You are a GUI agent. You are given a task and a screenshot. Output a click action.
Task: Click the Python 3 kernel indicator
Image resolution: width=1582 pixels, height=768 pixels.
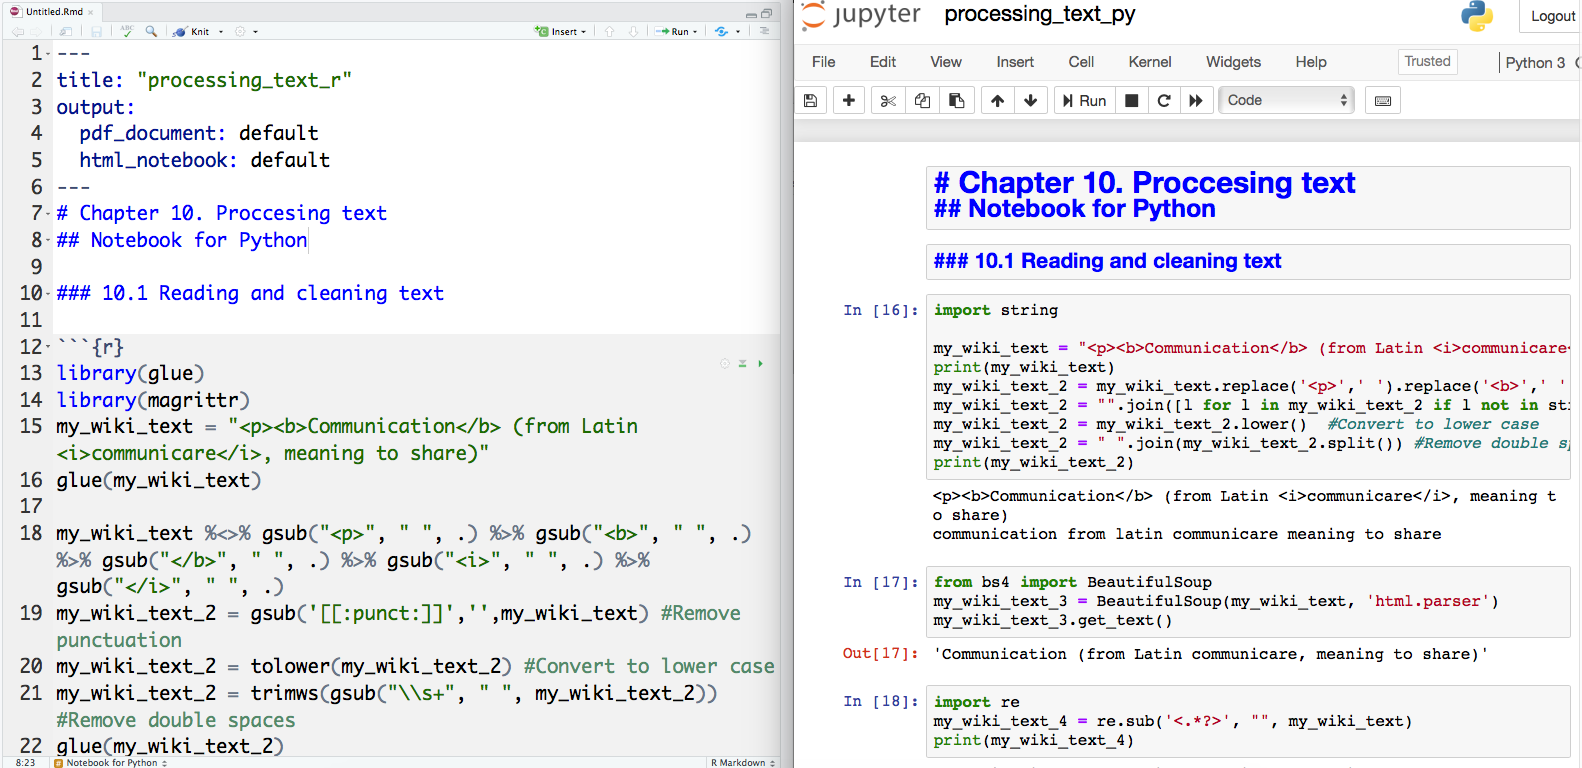point(1536,62)
